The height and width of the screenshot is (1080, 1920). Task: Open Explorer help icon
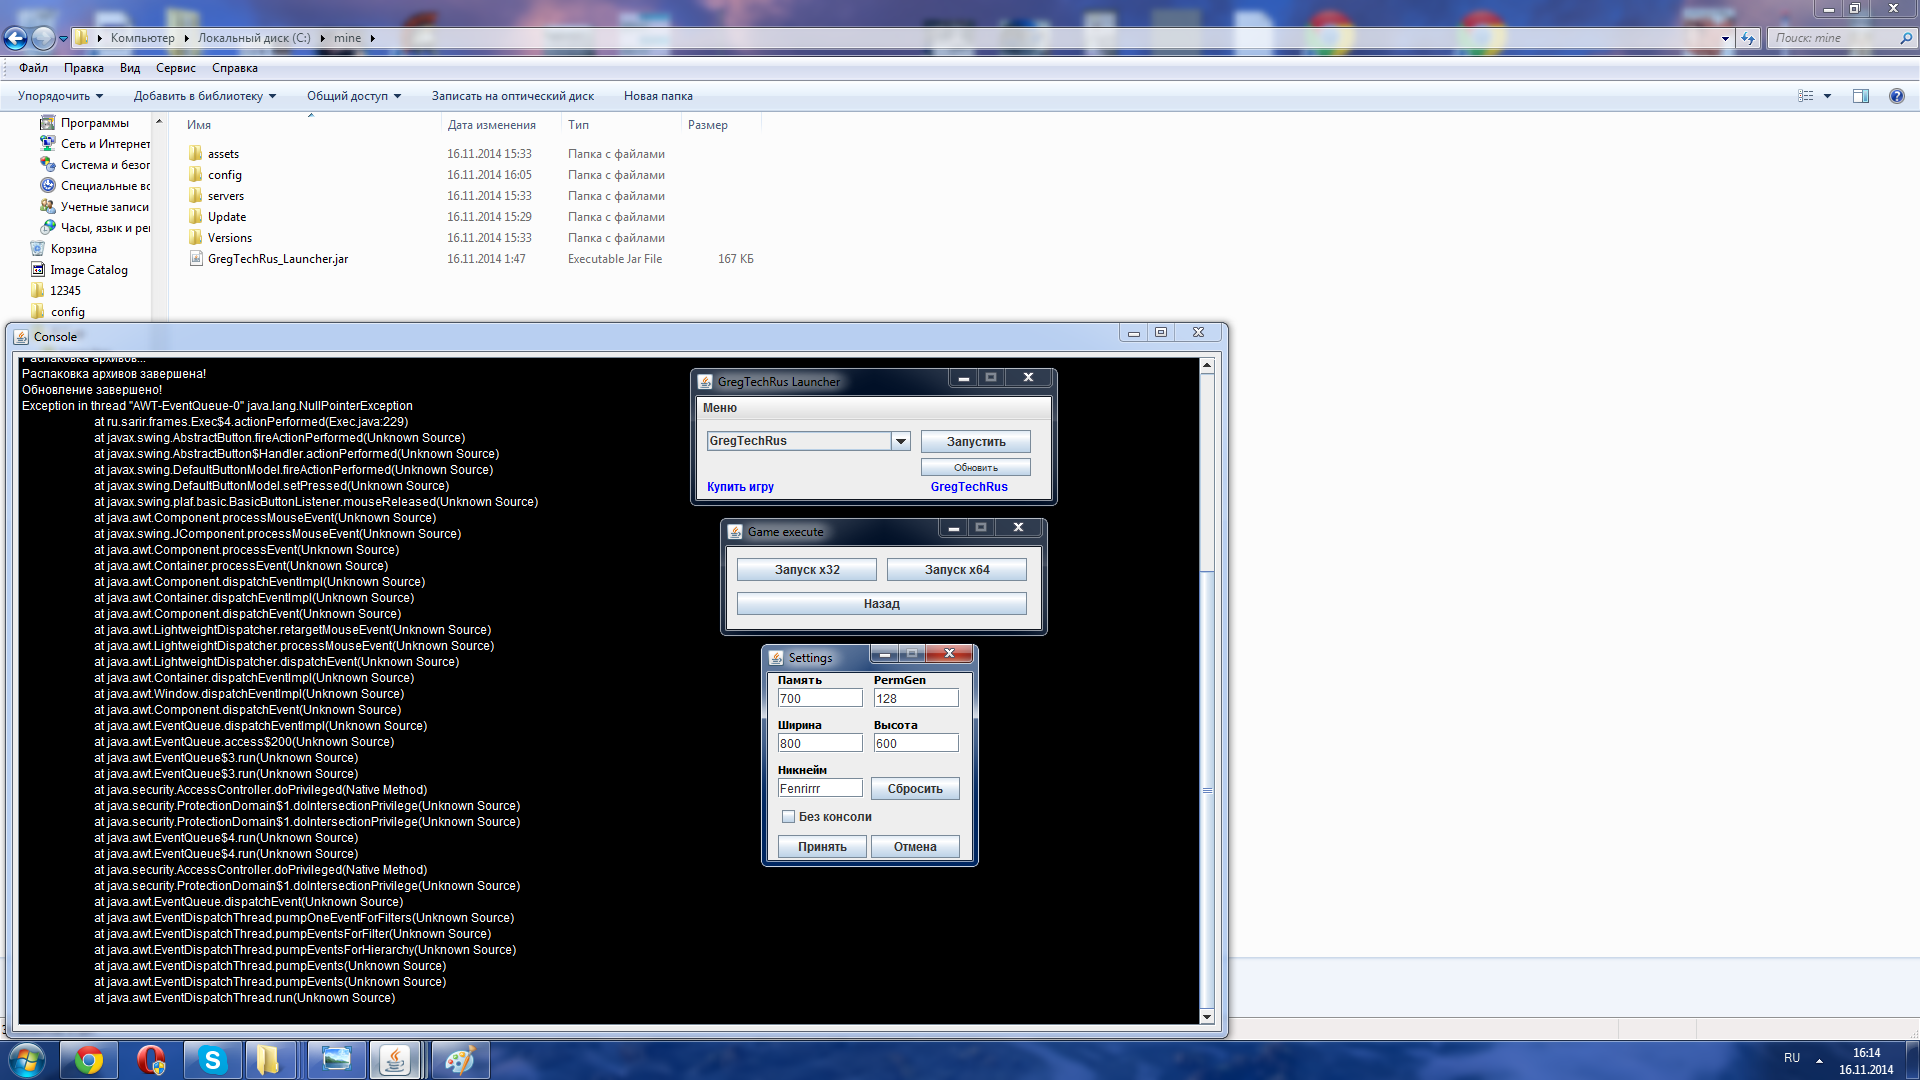[x=1896, y=96]
